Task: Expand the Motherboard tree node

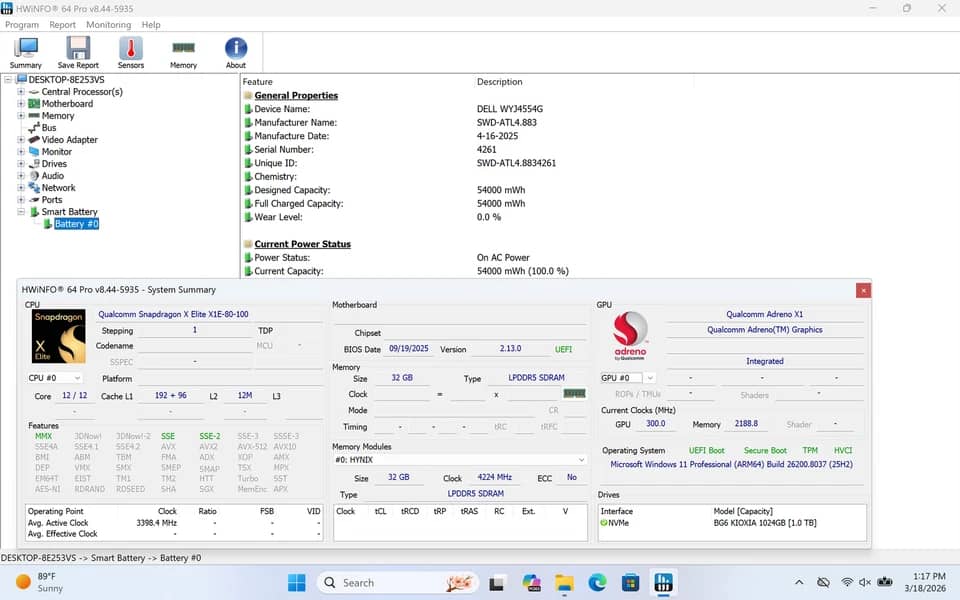Action: (x=21, y=103)
